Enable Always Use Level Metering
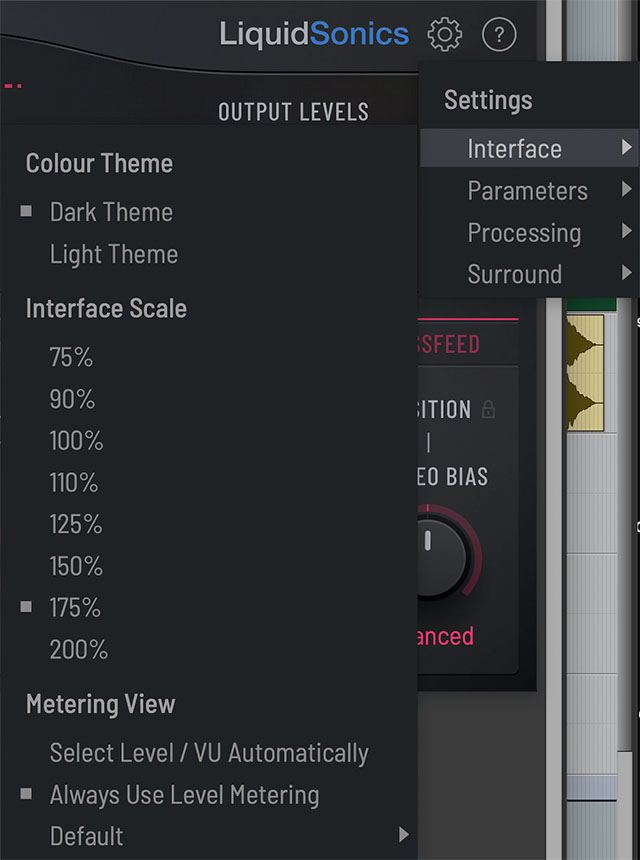 tap(184, 795)
